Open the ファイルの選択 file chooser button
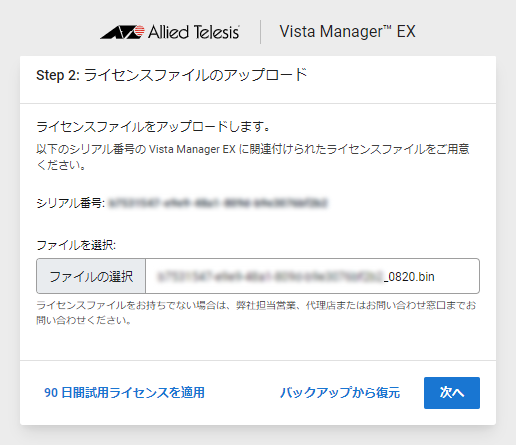 pos(91,276)
